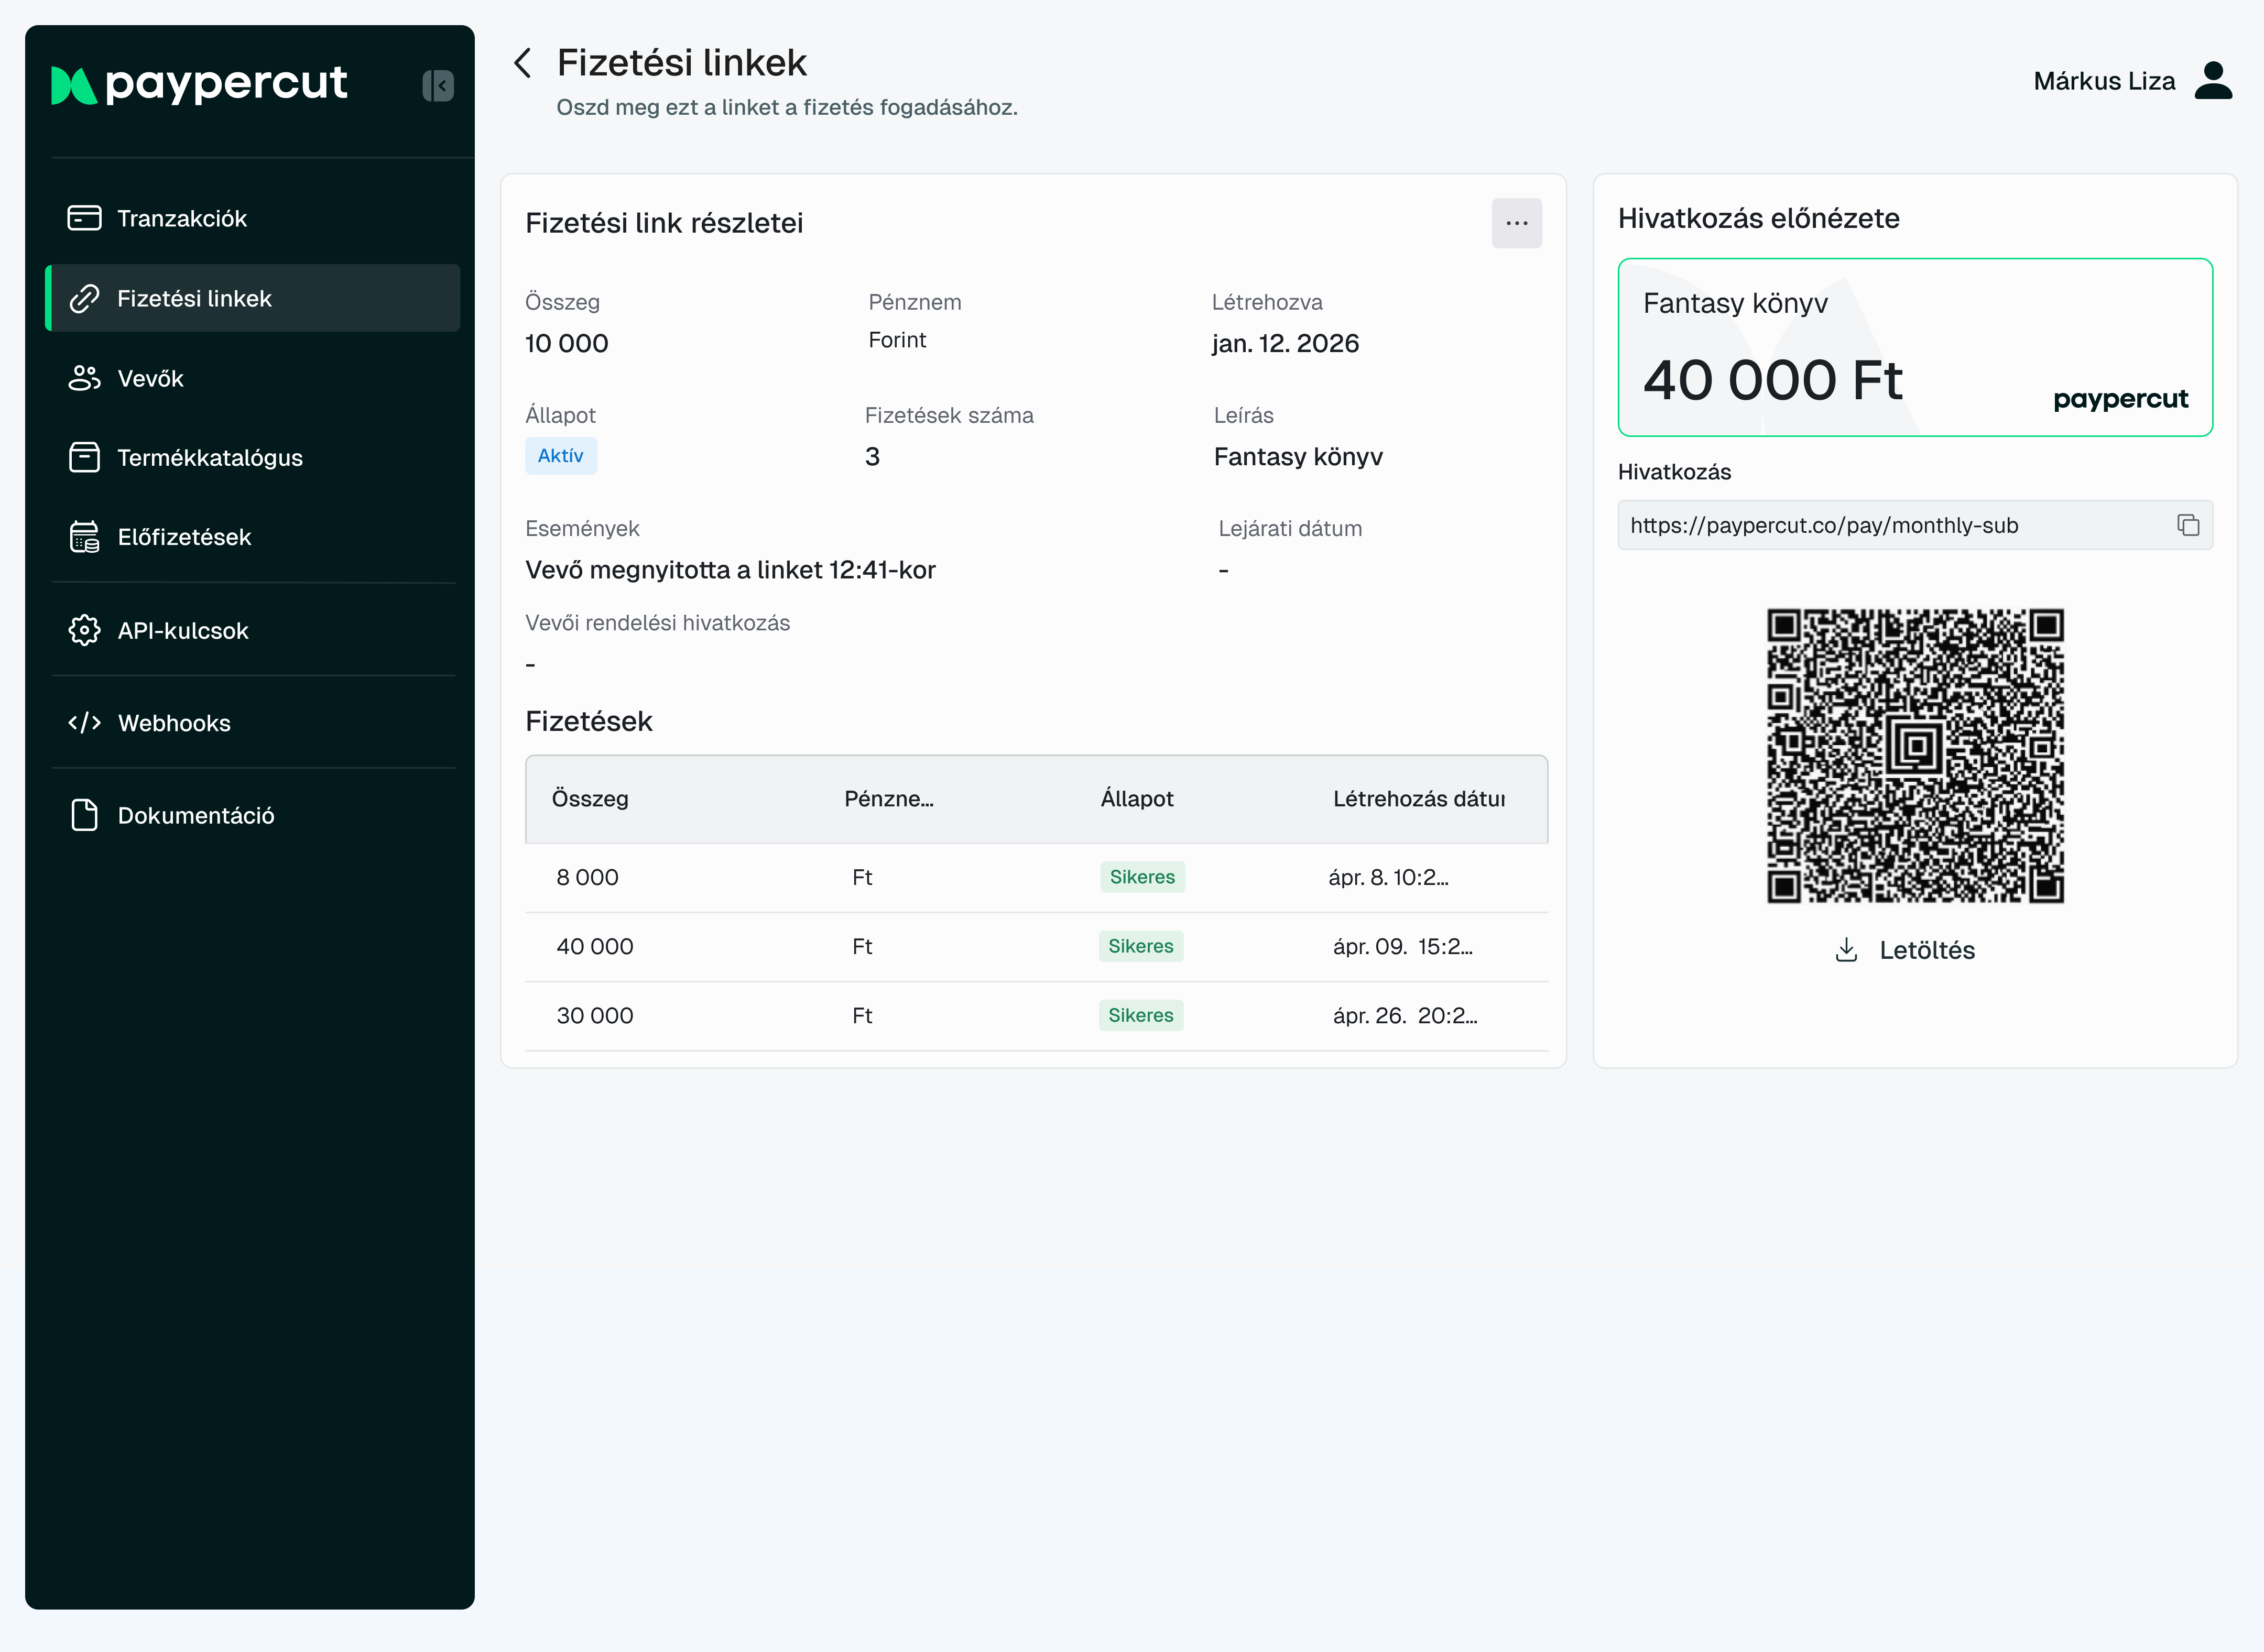
Task: Open Előfizetések in the sidebar
Action: tap(253, 537)
